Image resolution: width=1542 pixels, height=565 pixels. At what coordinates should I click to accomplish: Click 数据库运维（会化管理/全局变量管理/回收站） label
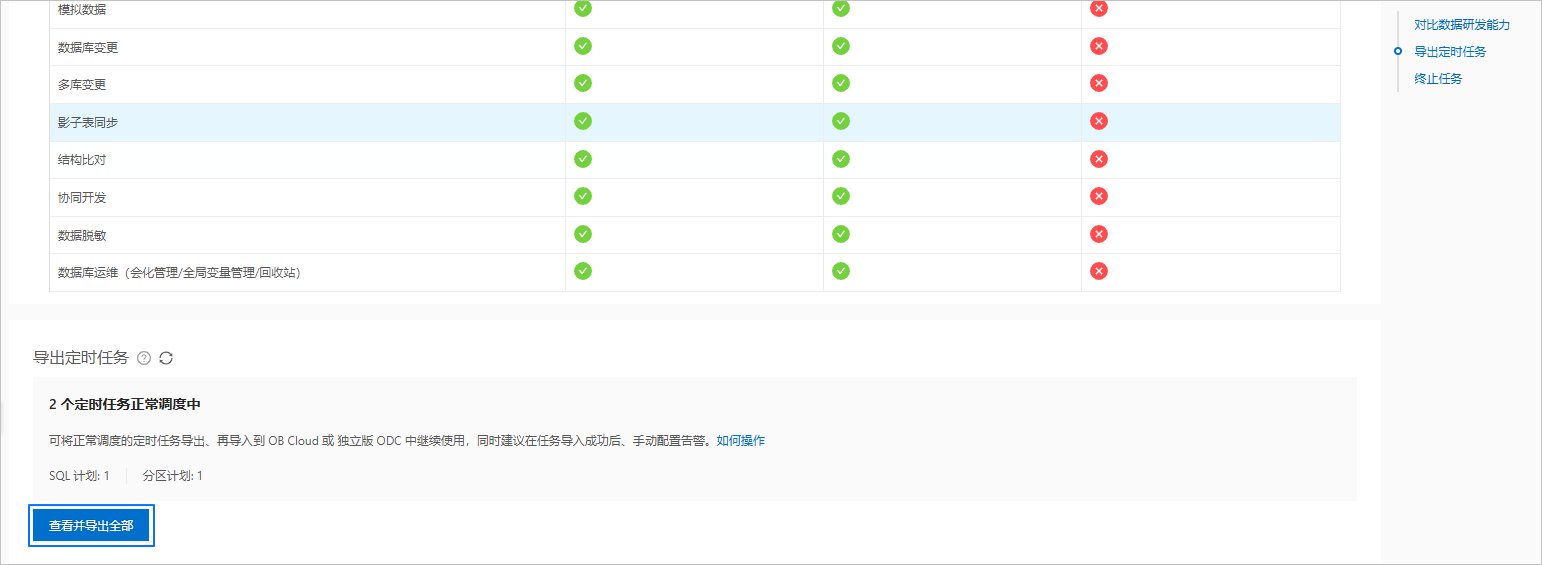click(x=180, y=273)
